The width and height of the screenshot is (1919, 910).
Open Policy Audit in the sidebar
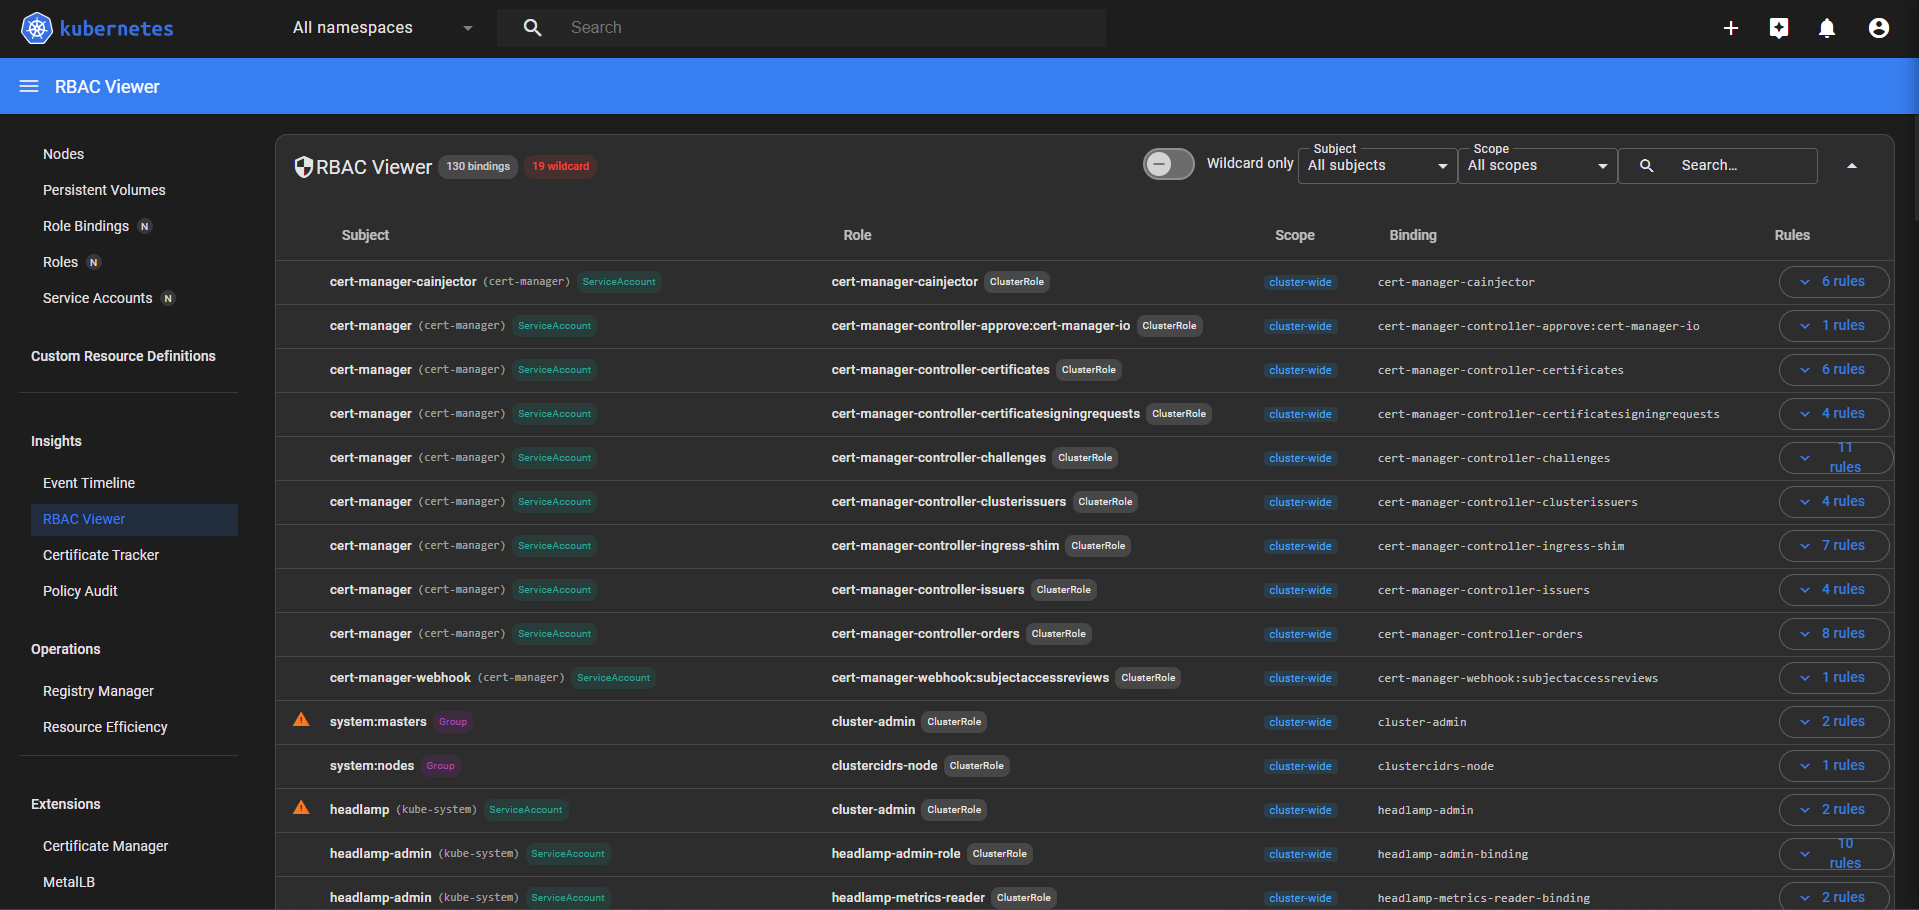(80, 591)
